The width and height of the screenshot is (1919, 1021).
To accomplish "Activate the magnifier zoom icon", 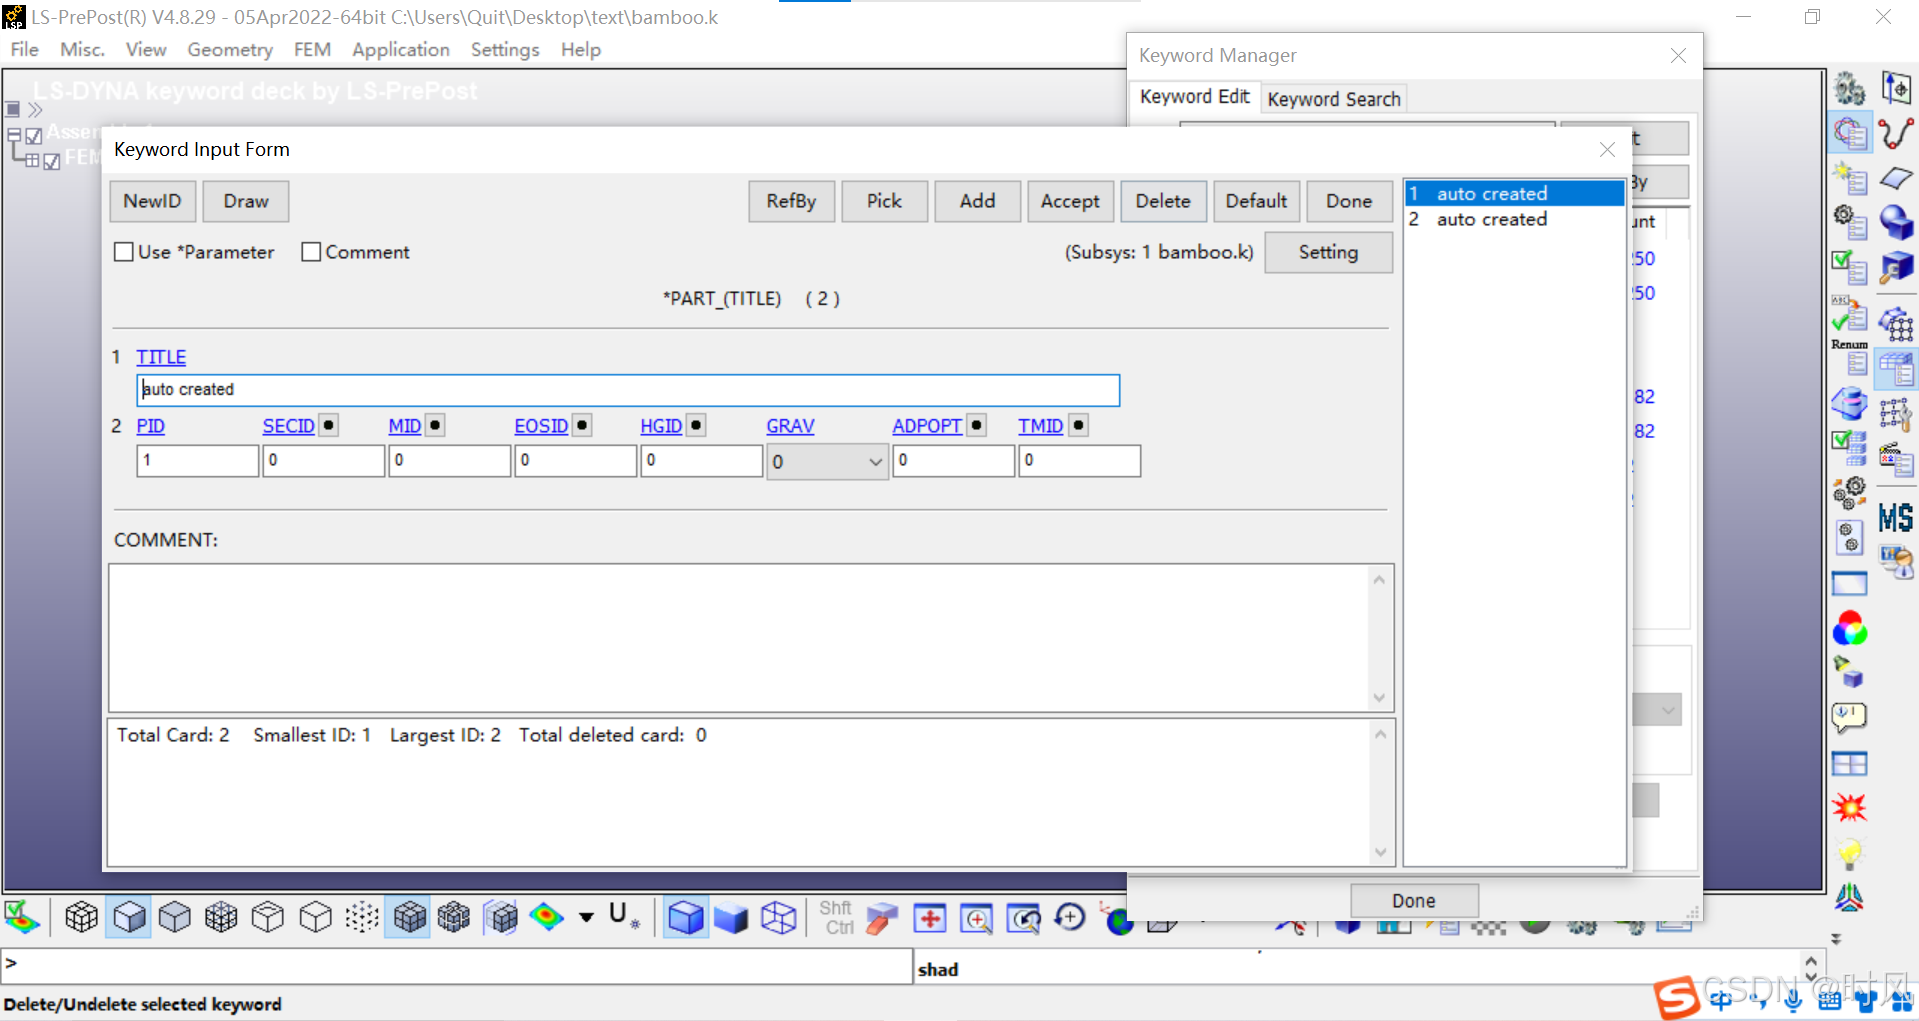I will pos(976,918).
